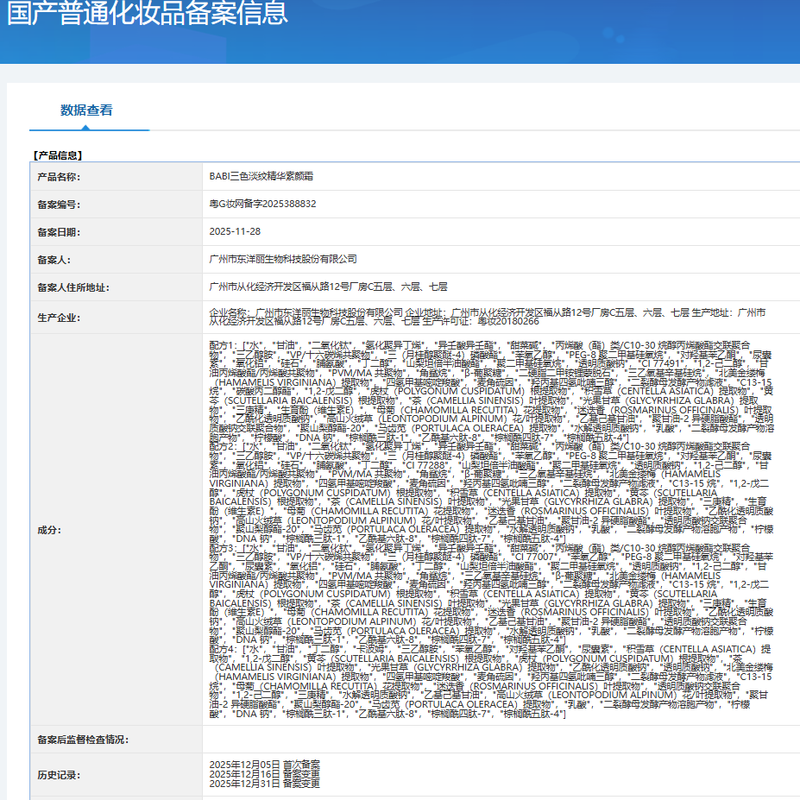
Task: Click the 备案后监督检查情况 row label
Action: (x=81, y=740)
